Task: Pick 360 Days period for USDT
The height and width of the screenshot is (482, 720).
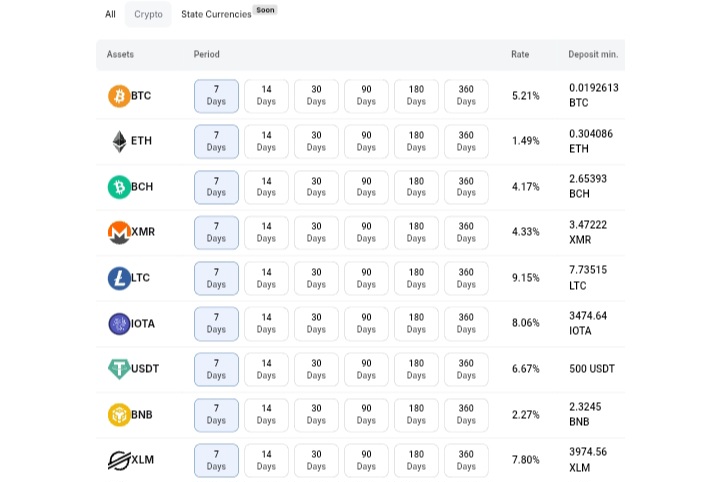Action: click(466, 369)
